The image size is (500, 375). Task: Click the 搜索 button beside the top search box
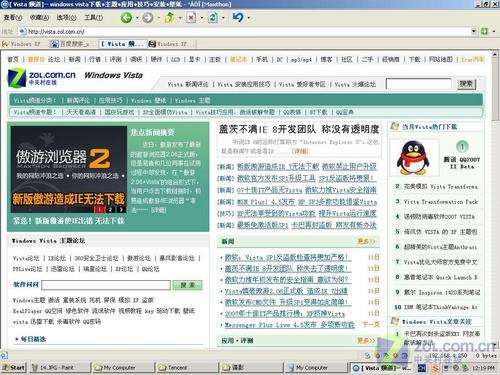466,84
